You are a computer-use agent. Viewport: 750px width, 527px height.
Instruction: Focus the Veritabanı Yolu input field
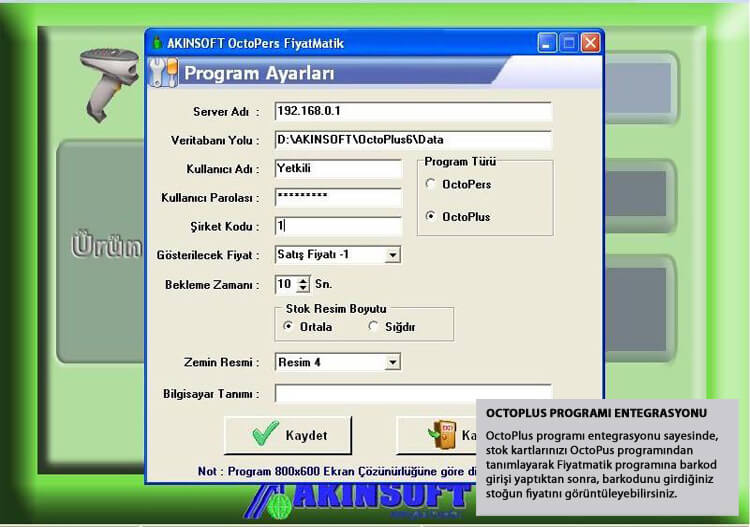pos(412,140)
